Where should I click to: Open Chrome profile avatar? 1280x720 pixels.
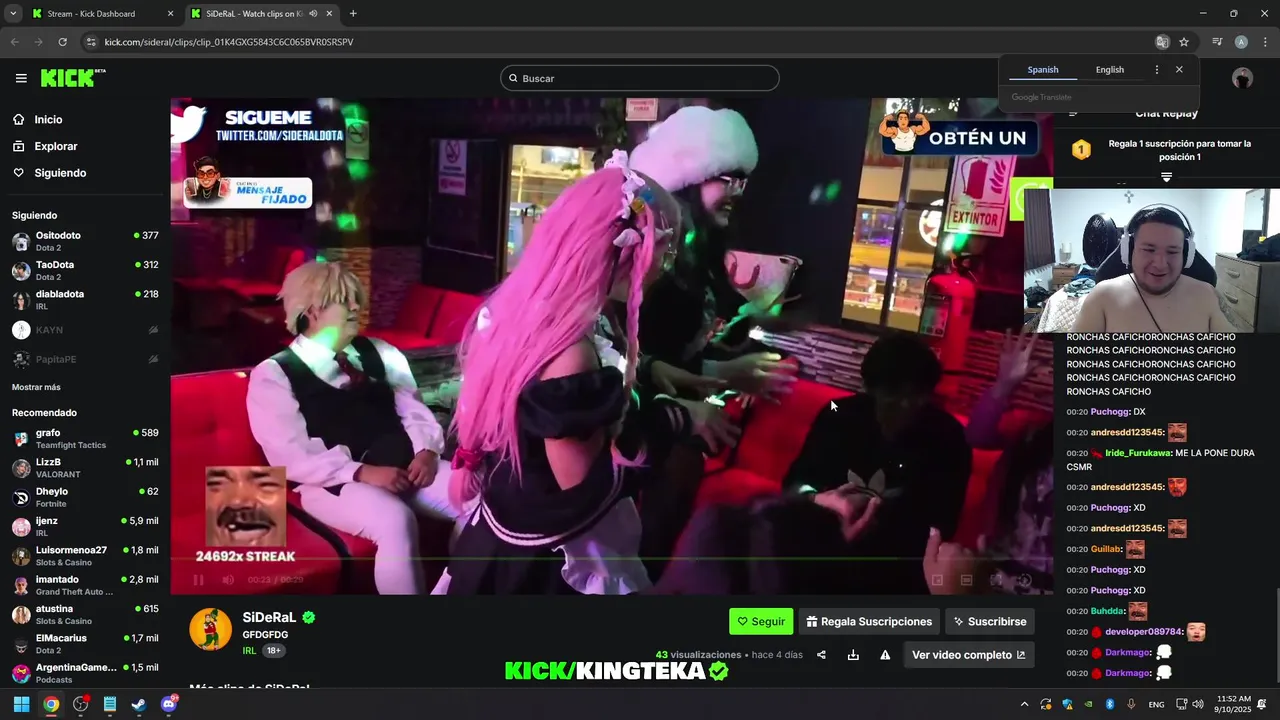(x=1241, y=42)
